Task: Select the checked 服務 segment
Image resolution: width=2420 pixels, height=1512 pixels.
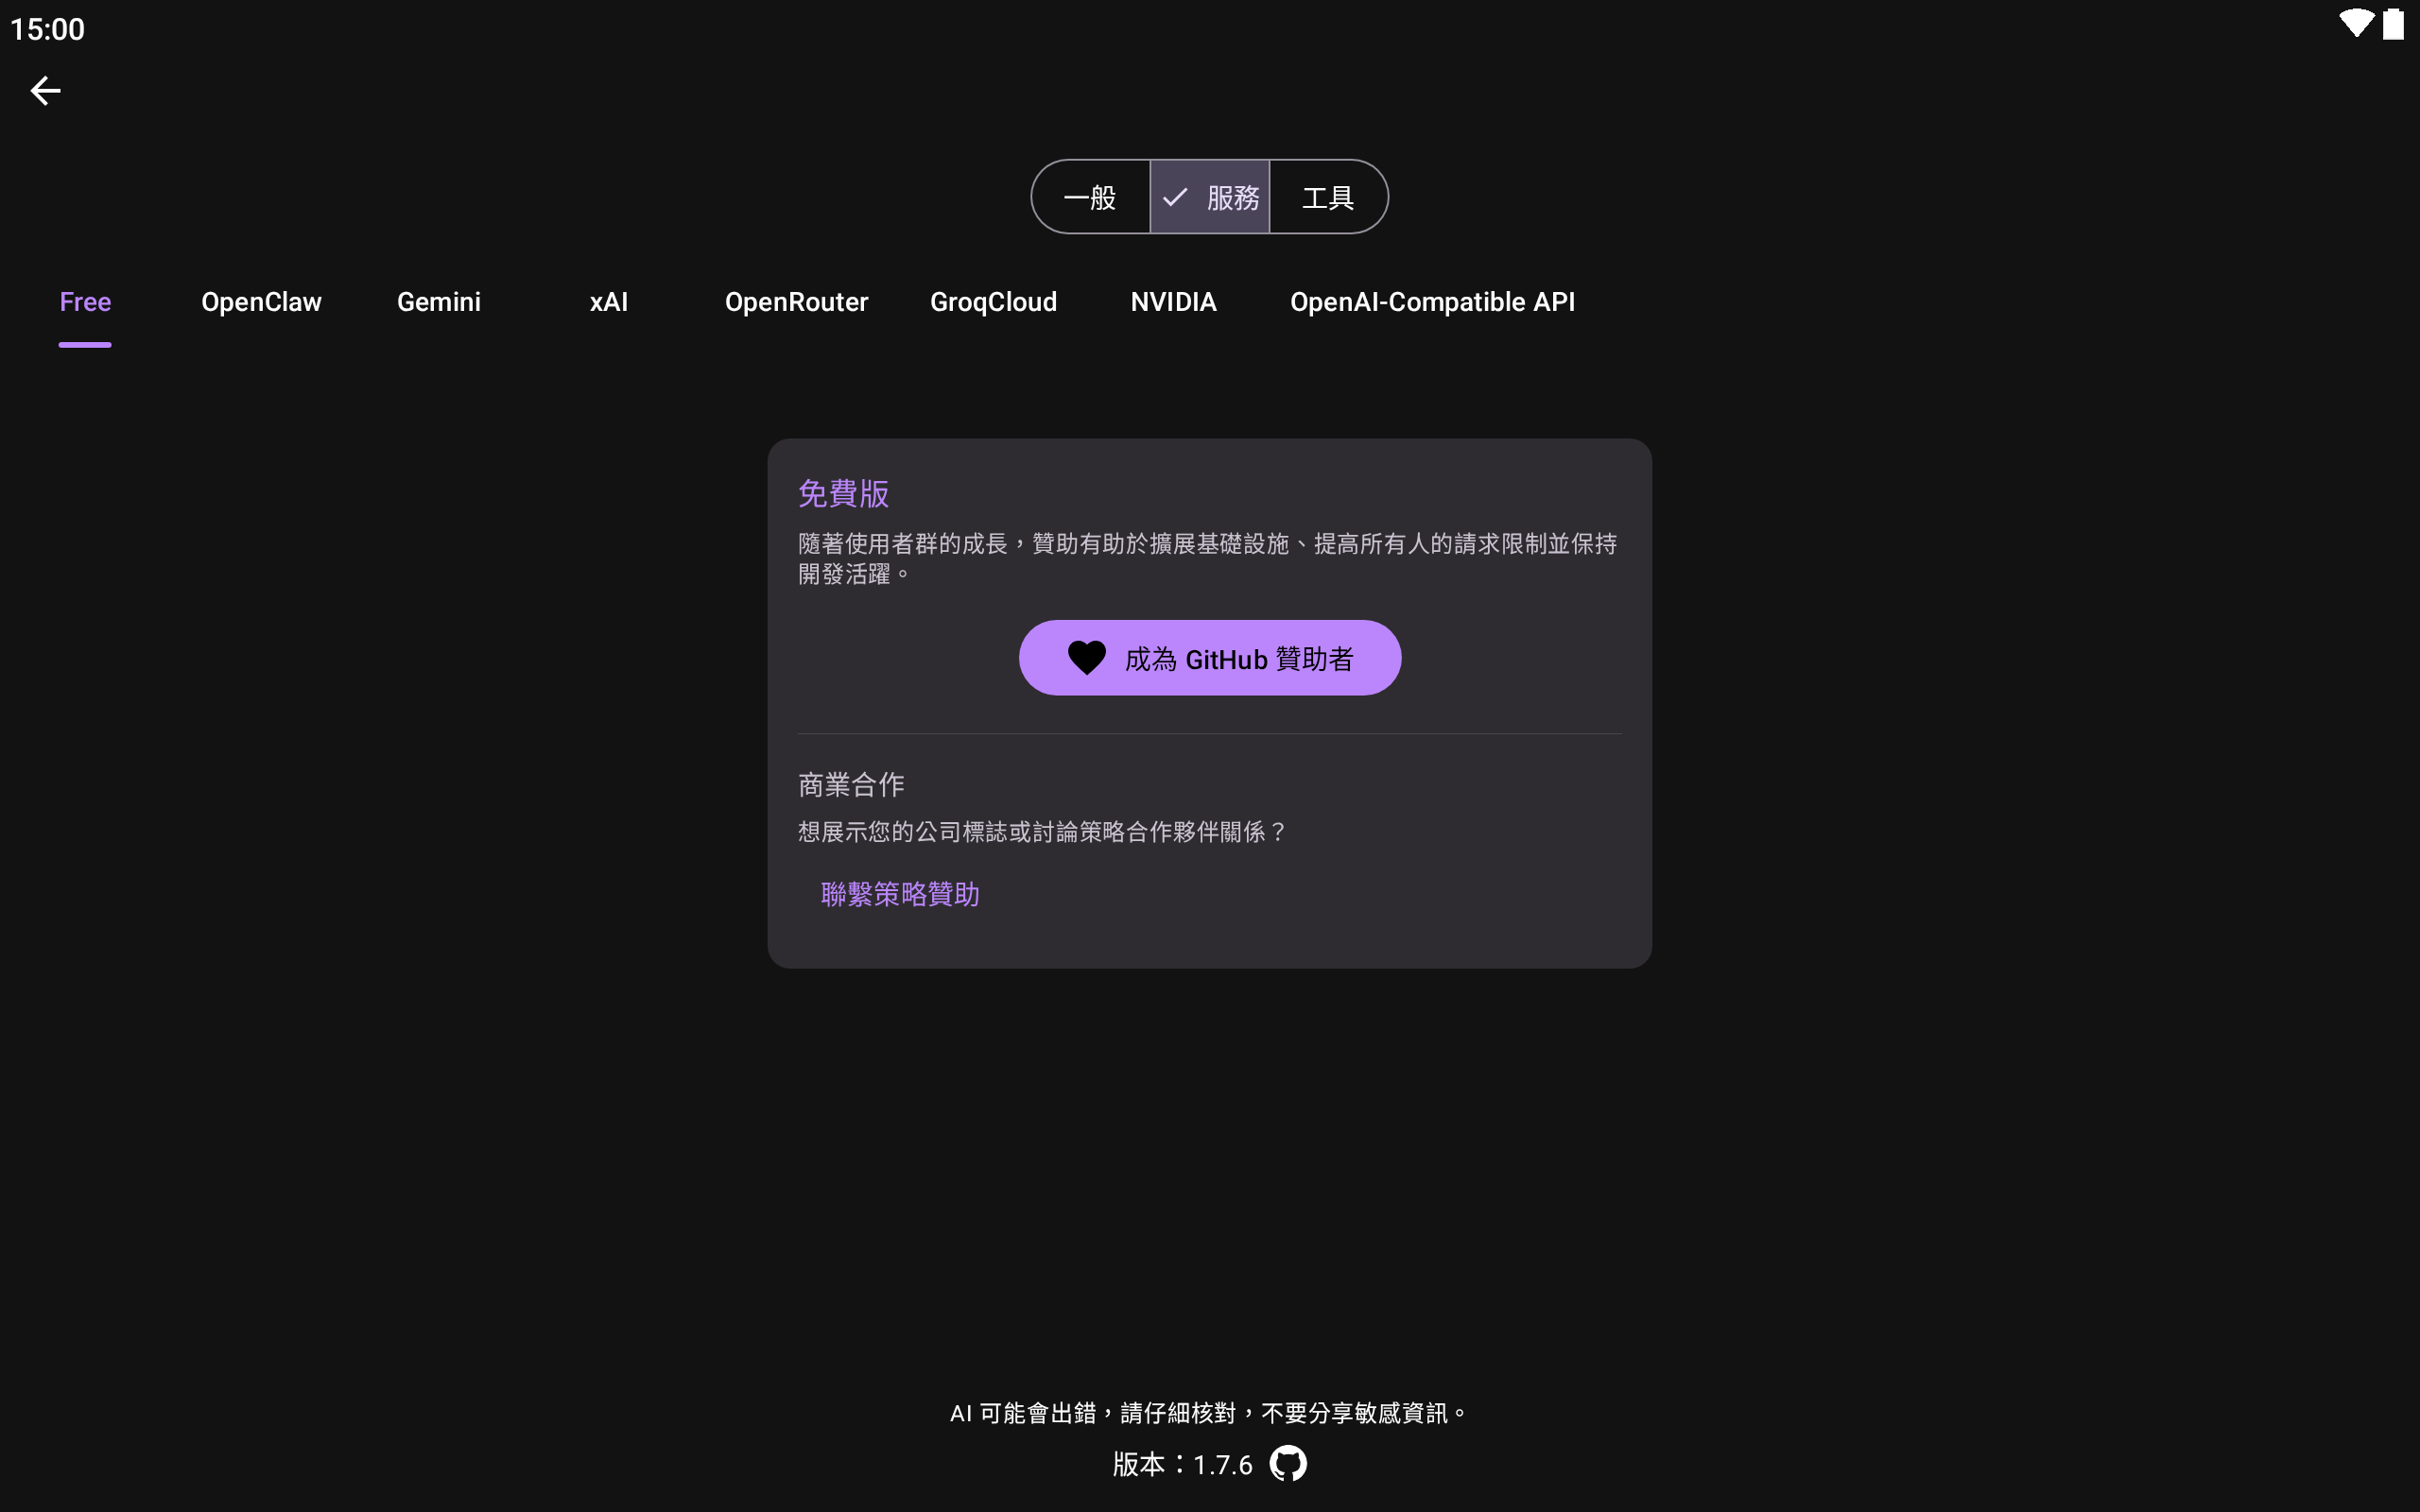Action: (1210, 197)
